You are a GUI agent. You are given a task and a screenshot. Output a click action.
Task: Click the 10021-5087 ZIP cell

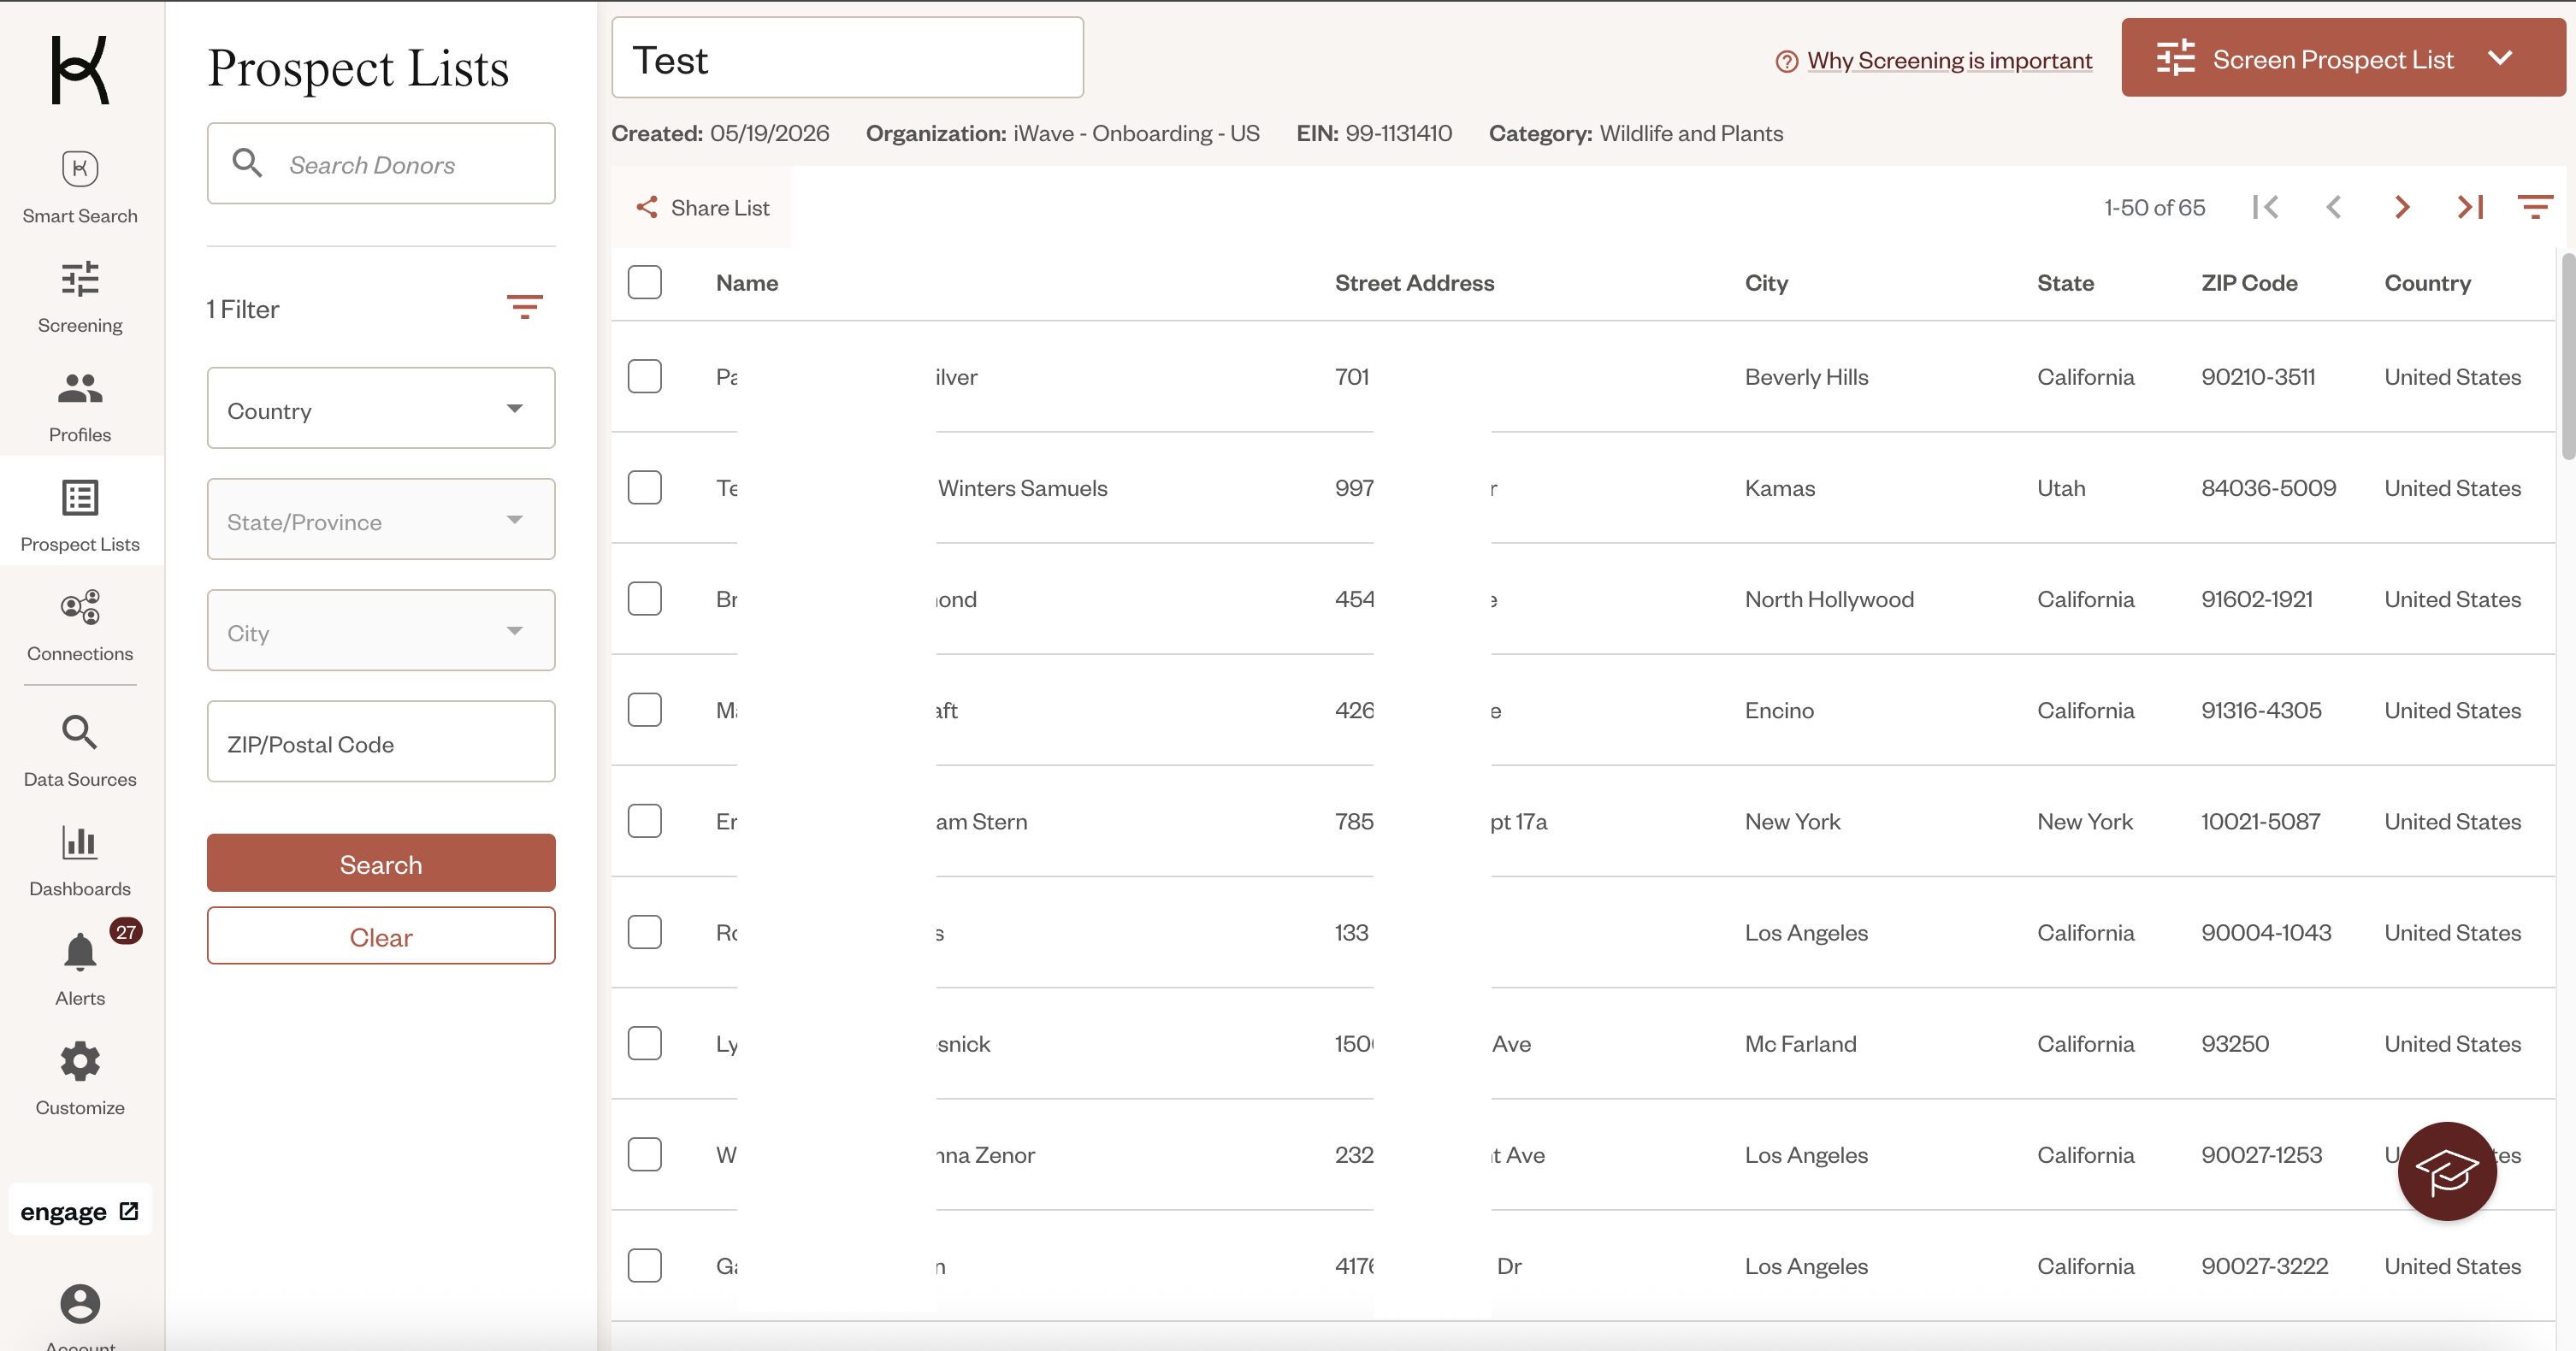(2260, 821)
